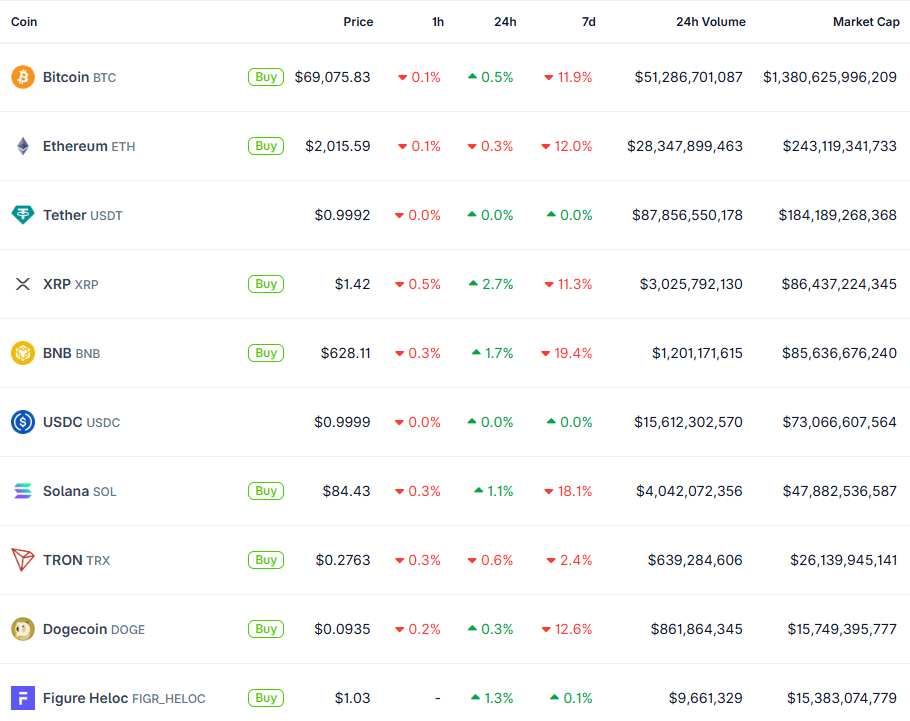Screen dimensions: 910x721
Task: Click the Solana logo icon
Action: [22, 491]
